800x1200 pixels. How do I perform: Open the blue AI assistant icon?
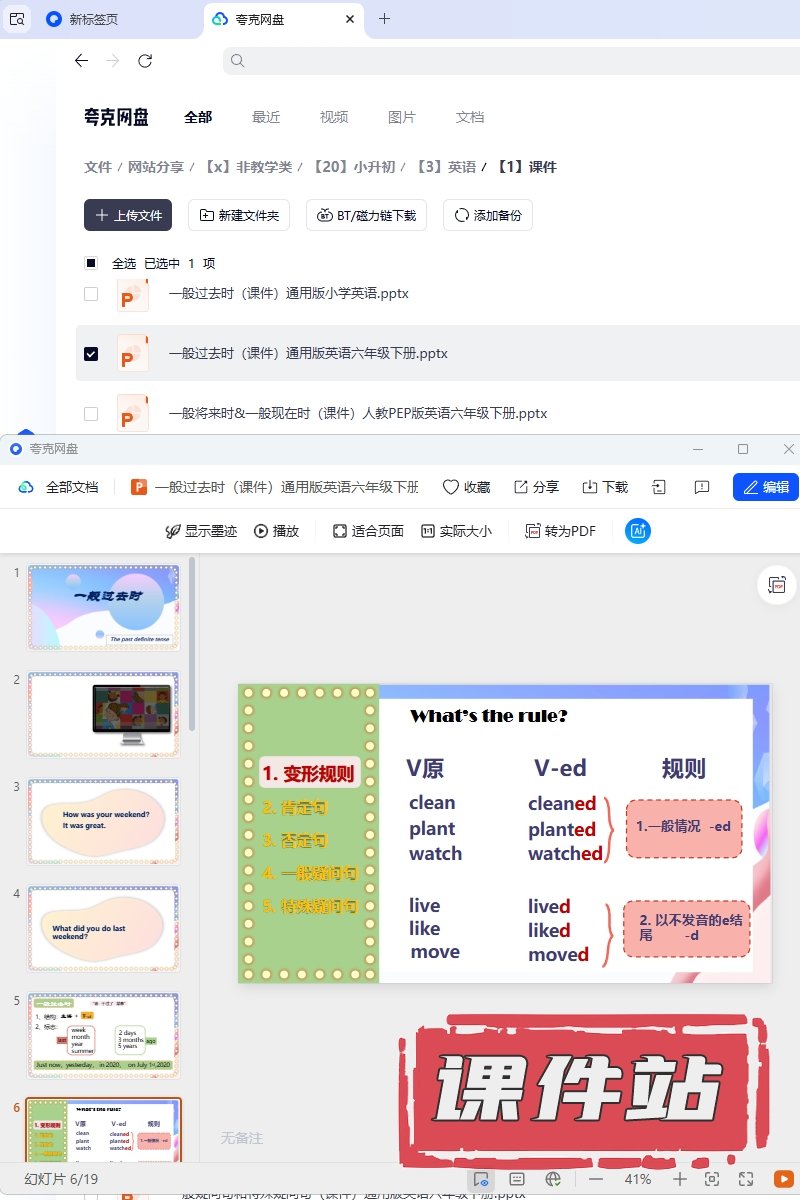tap(638, 531)
